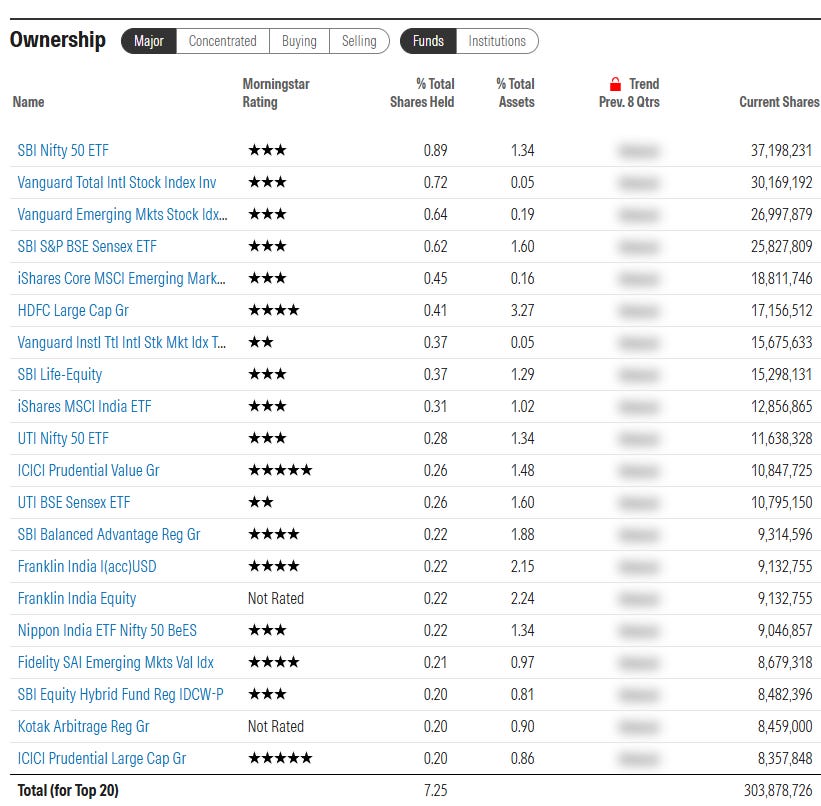Open ICICI Prudential Large Cap Gr link
The image size is (821, 806).
[x=102, y=758]
